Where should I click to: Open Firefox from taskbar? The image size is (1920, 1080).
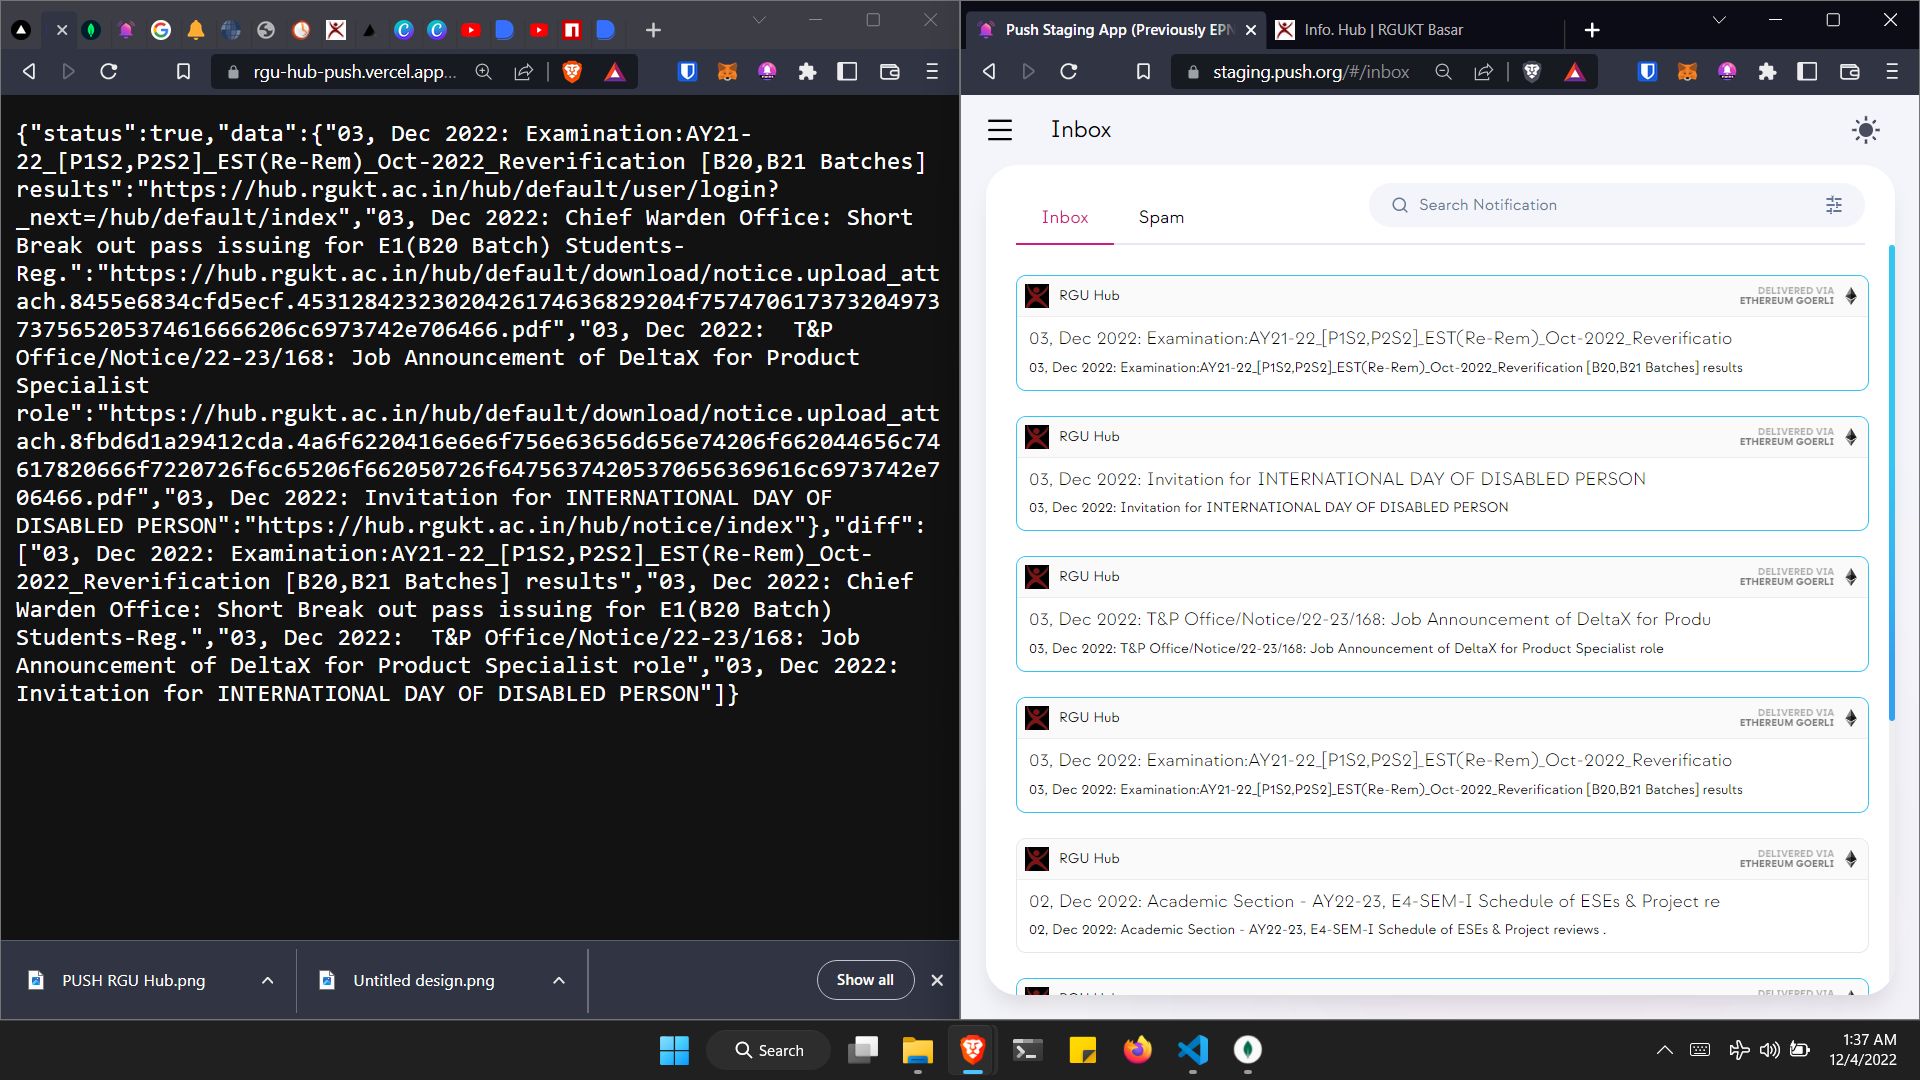coord(1137,1050)
